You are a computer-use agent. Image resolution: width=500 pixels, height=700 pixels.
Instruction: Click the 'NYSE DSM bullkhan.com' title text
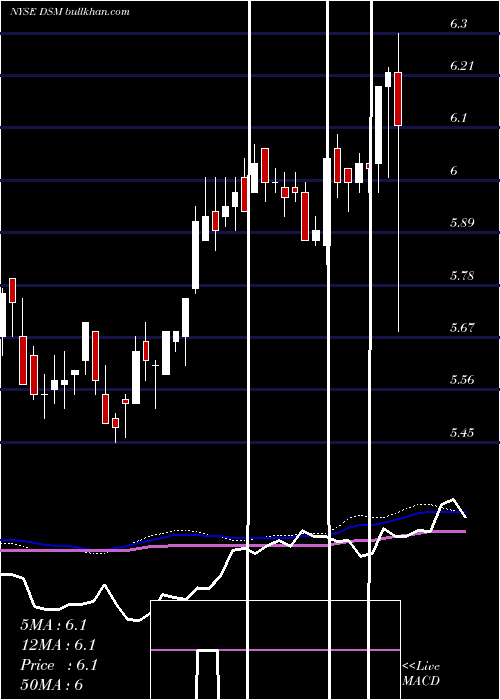[70, 12]
